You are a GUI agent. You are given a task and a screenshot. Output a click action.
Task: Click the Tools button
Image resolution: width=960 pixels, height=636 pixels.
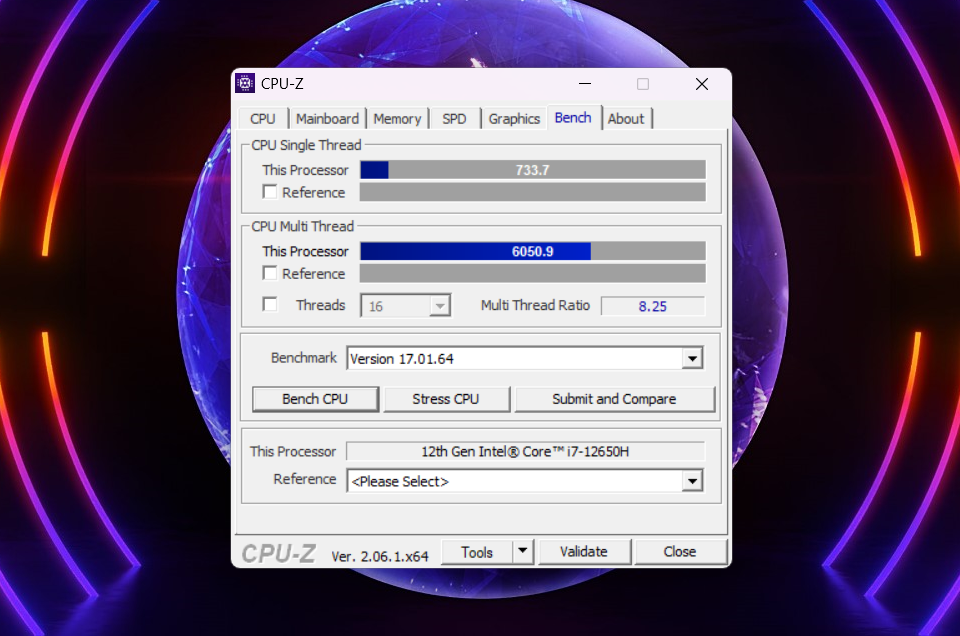coord(477,552)
